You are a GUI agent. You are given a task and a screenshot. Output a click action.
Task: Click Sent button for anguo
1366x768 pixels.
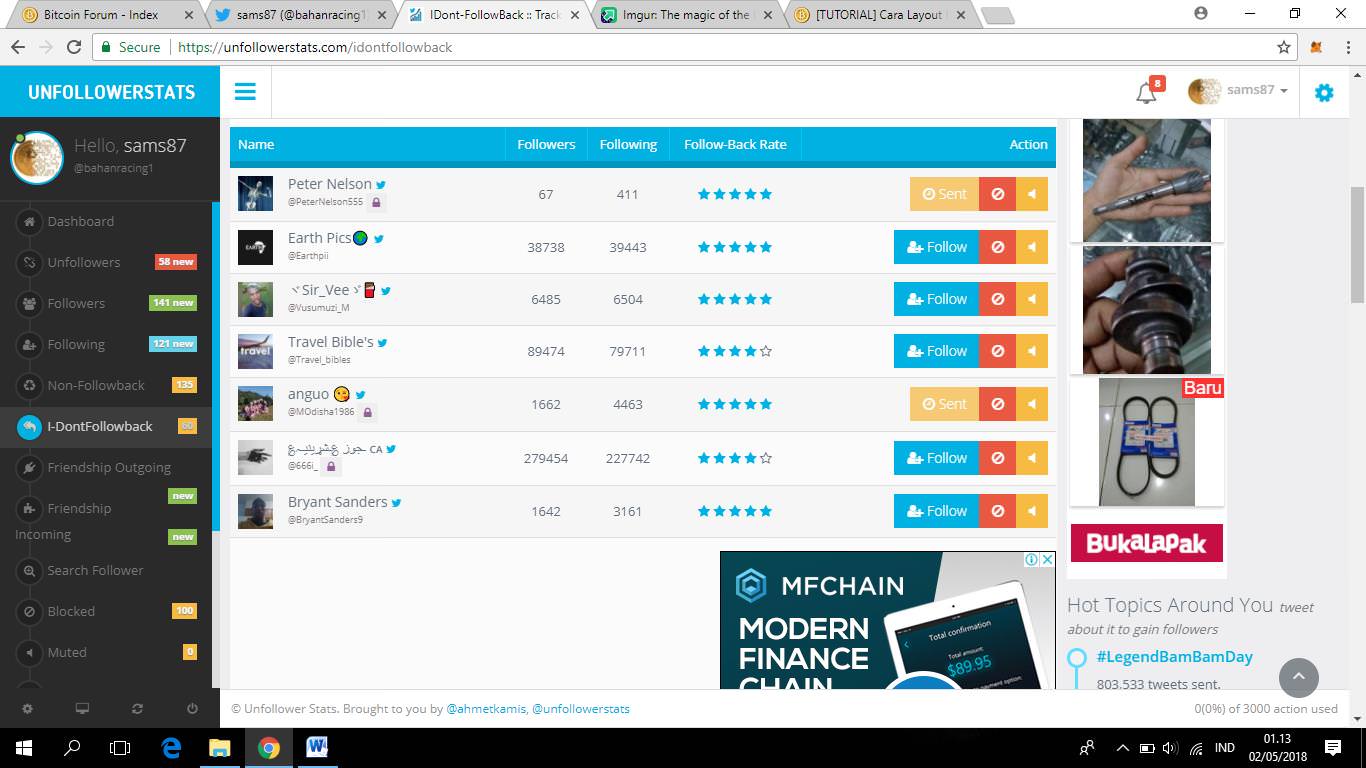click(x=944, y=404)
